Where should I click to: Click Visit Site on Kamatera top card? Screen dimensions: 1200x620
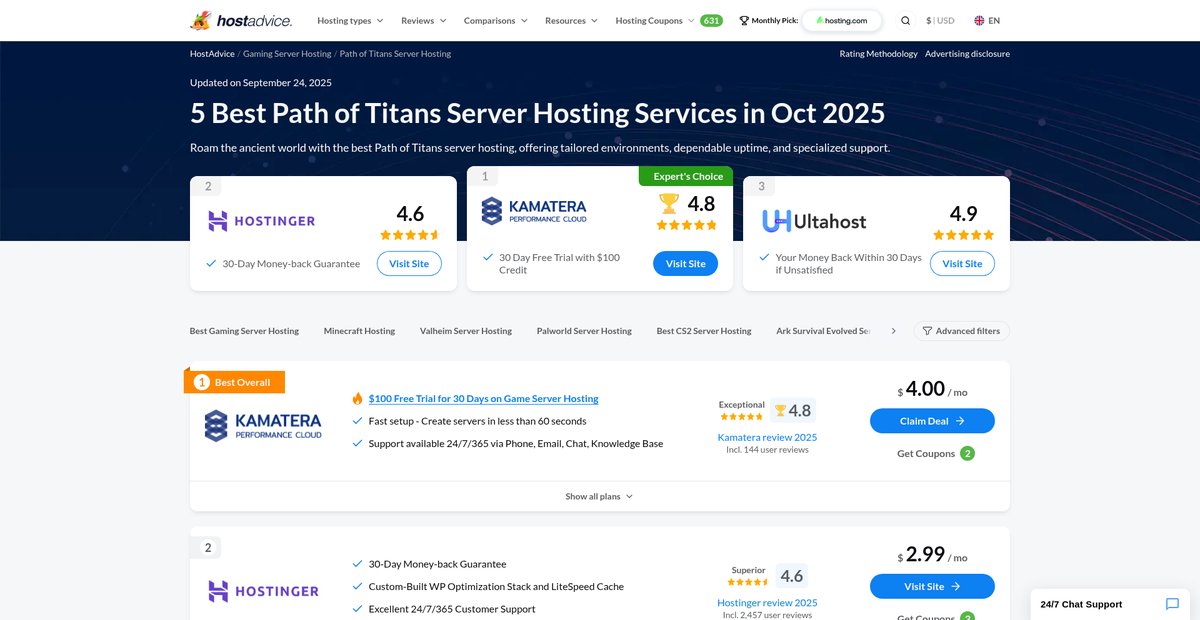[685, 264]
